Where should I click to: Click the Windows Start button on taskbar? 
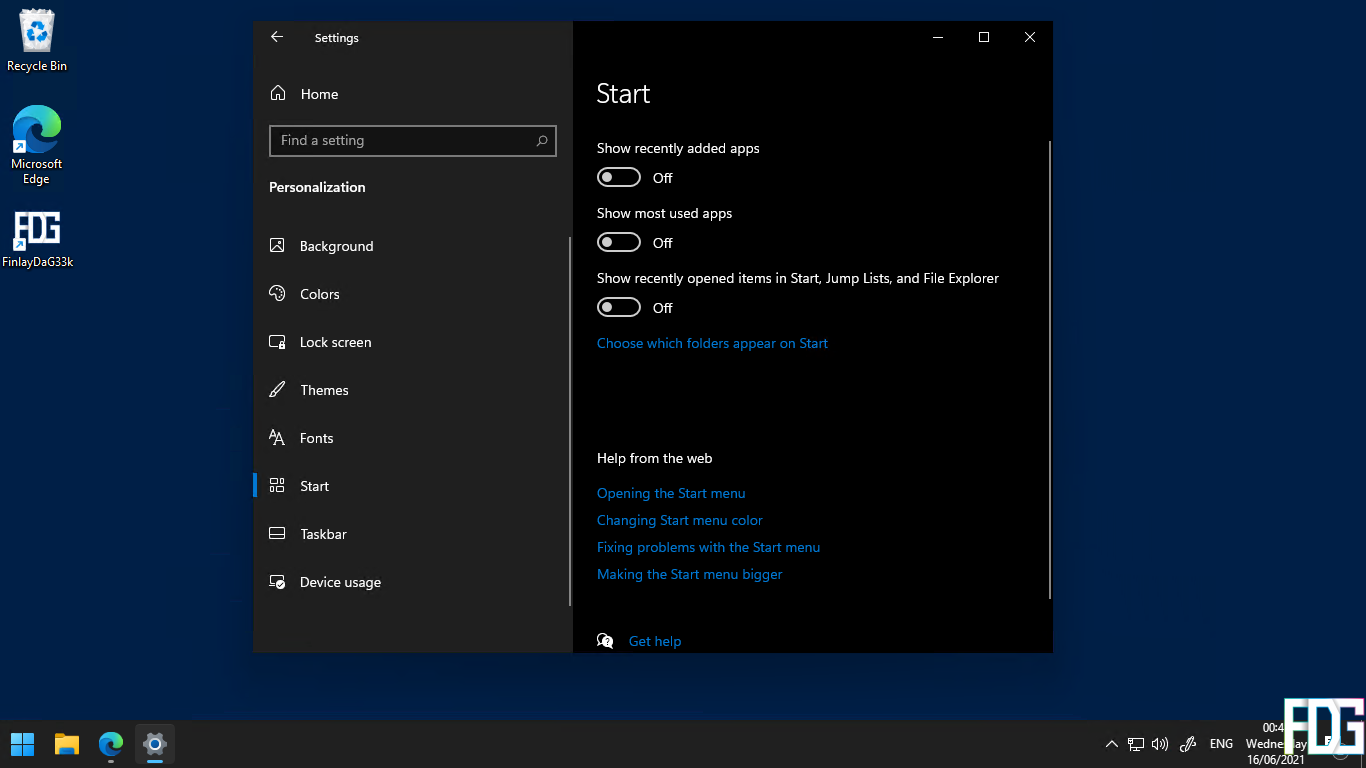(x=22, y=744)
